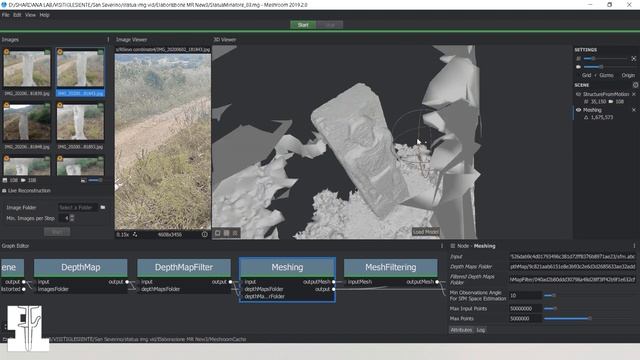Switch to the Attributes tab

coord(461,330)
